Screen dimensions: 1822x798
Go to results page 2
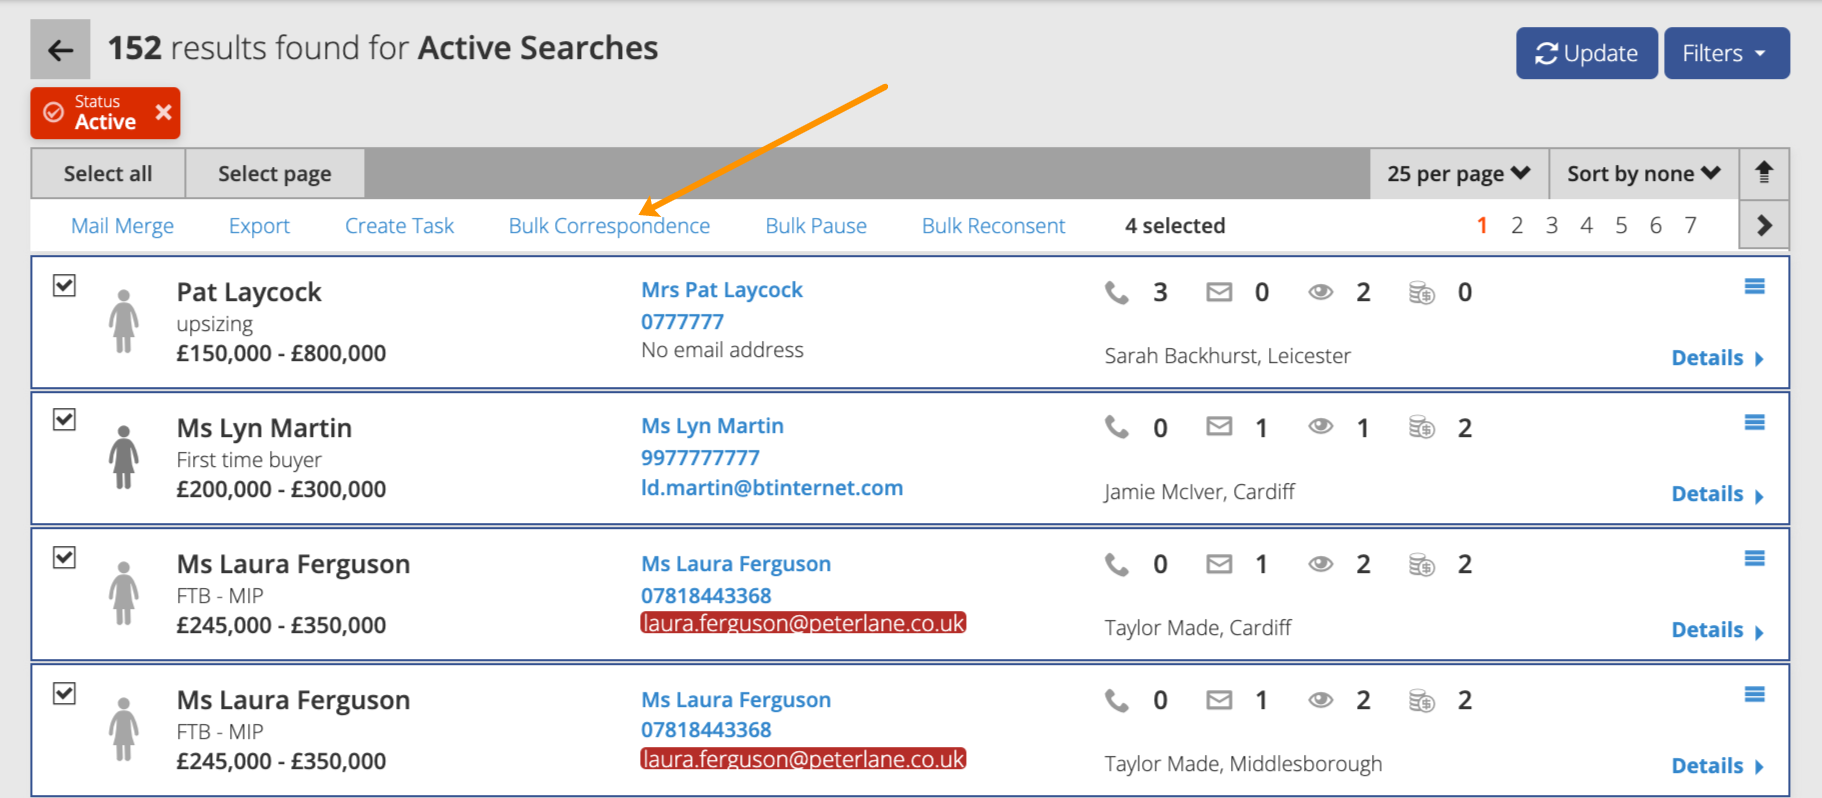1517,226
